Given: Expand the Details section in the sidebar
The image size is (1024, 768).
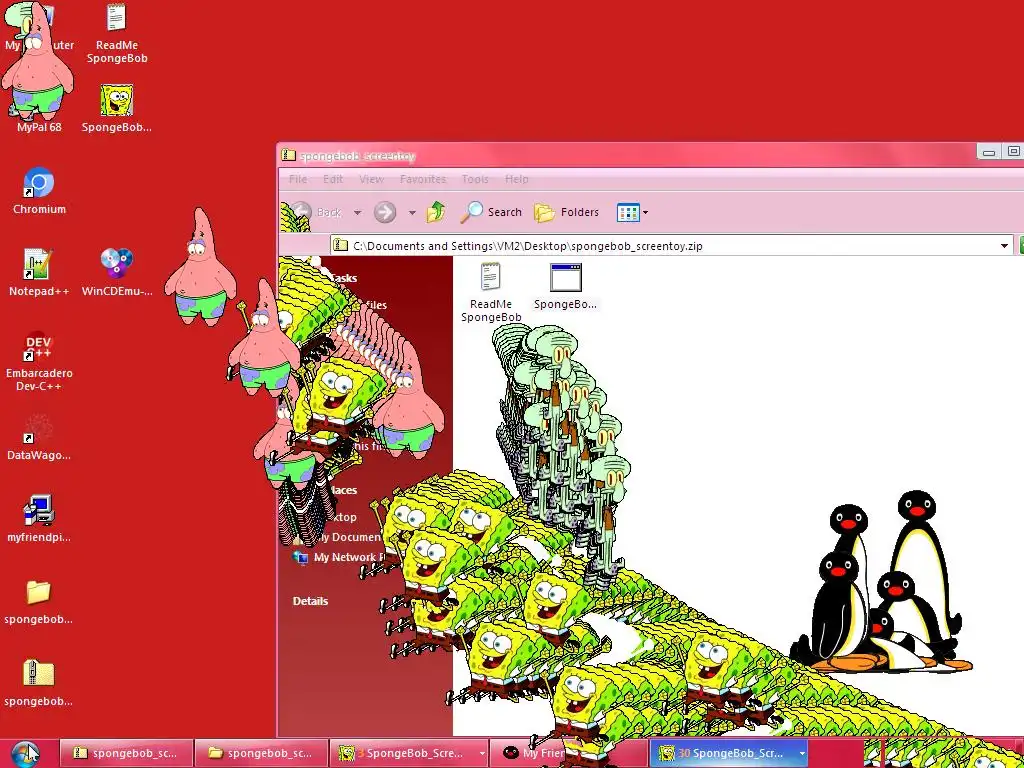Looking at the screenshot, I should [x=310, y=601].
